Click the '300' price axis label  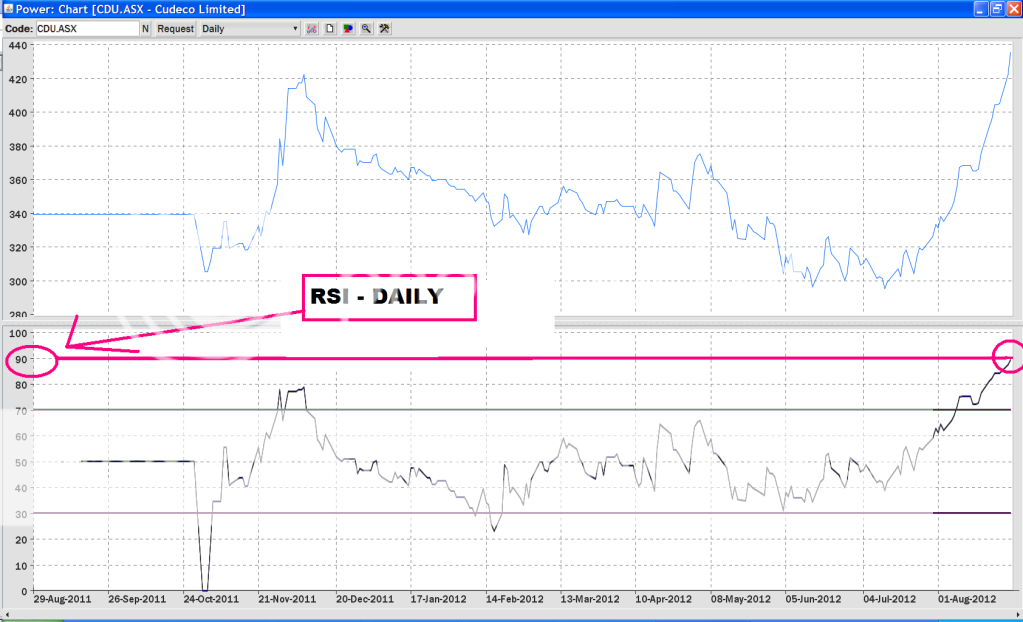click(x=18, y=282)
